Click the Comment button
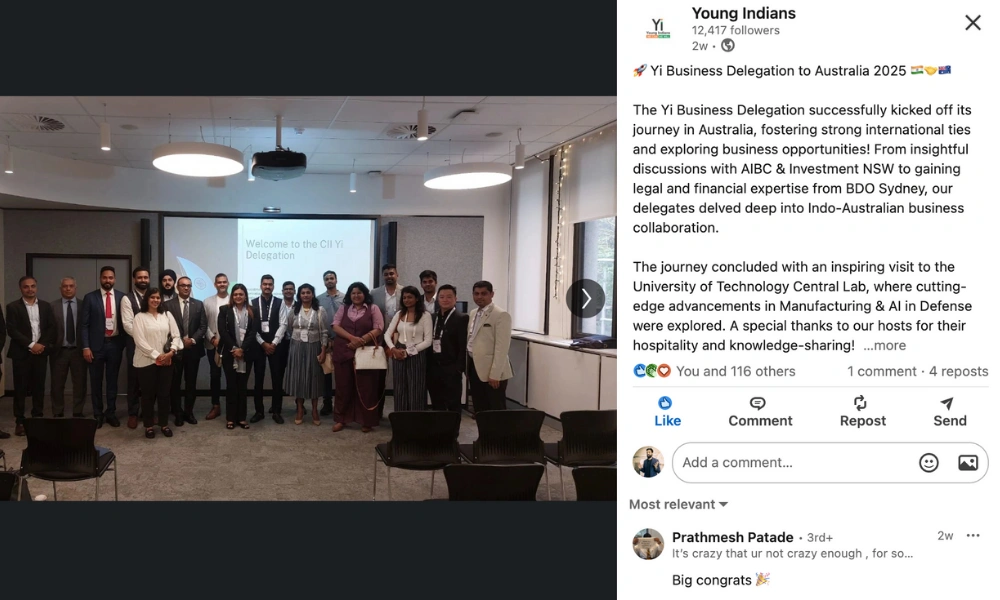This screenshot has height=600, width=1000. point(760,412)
